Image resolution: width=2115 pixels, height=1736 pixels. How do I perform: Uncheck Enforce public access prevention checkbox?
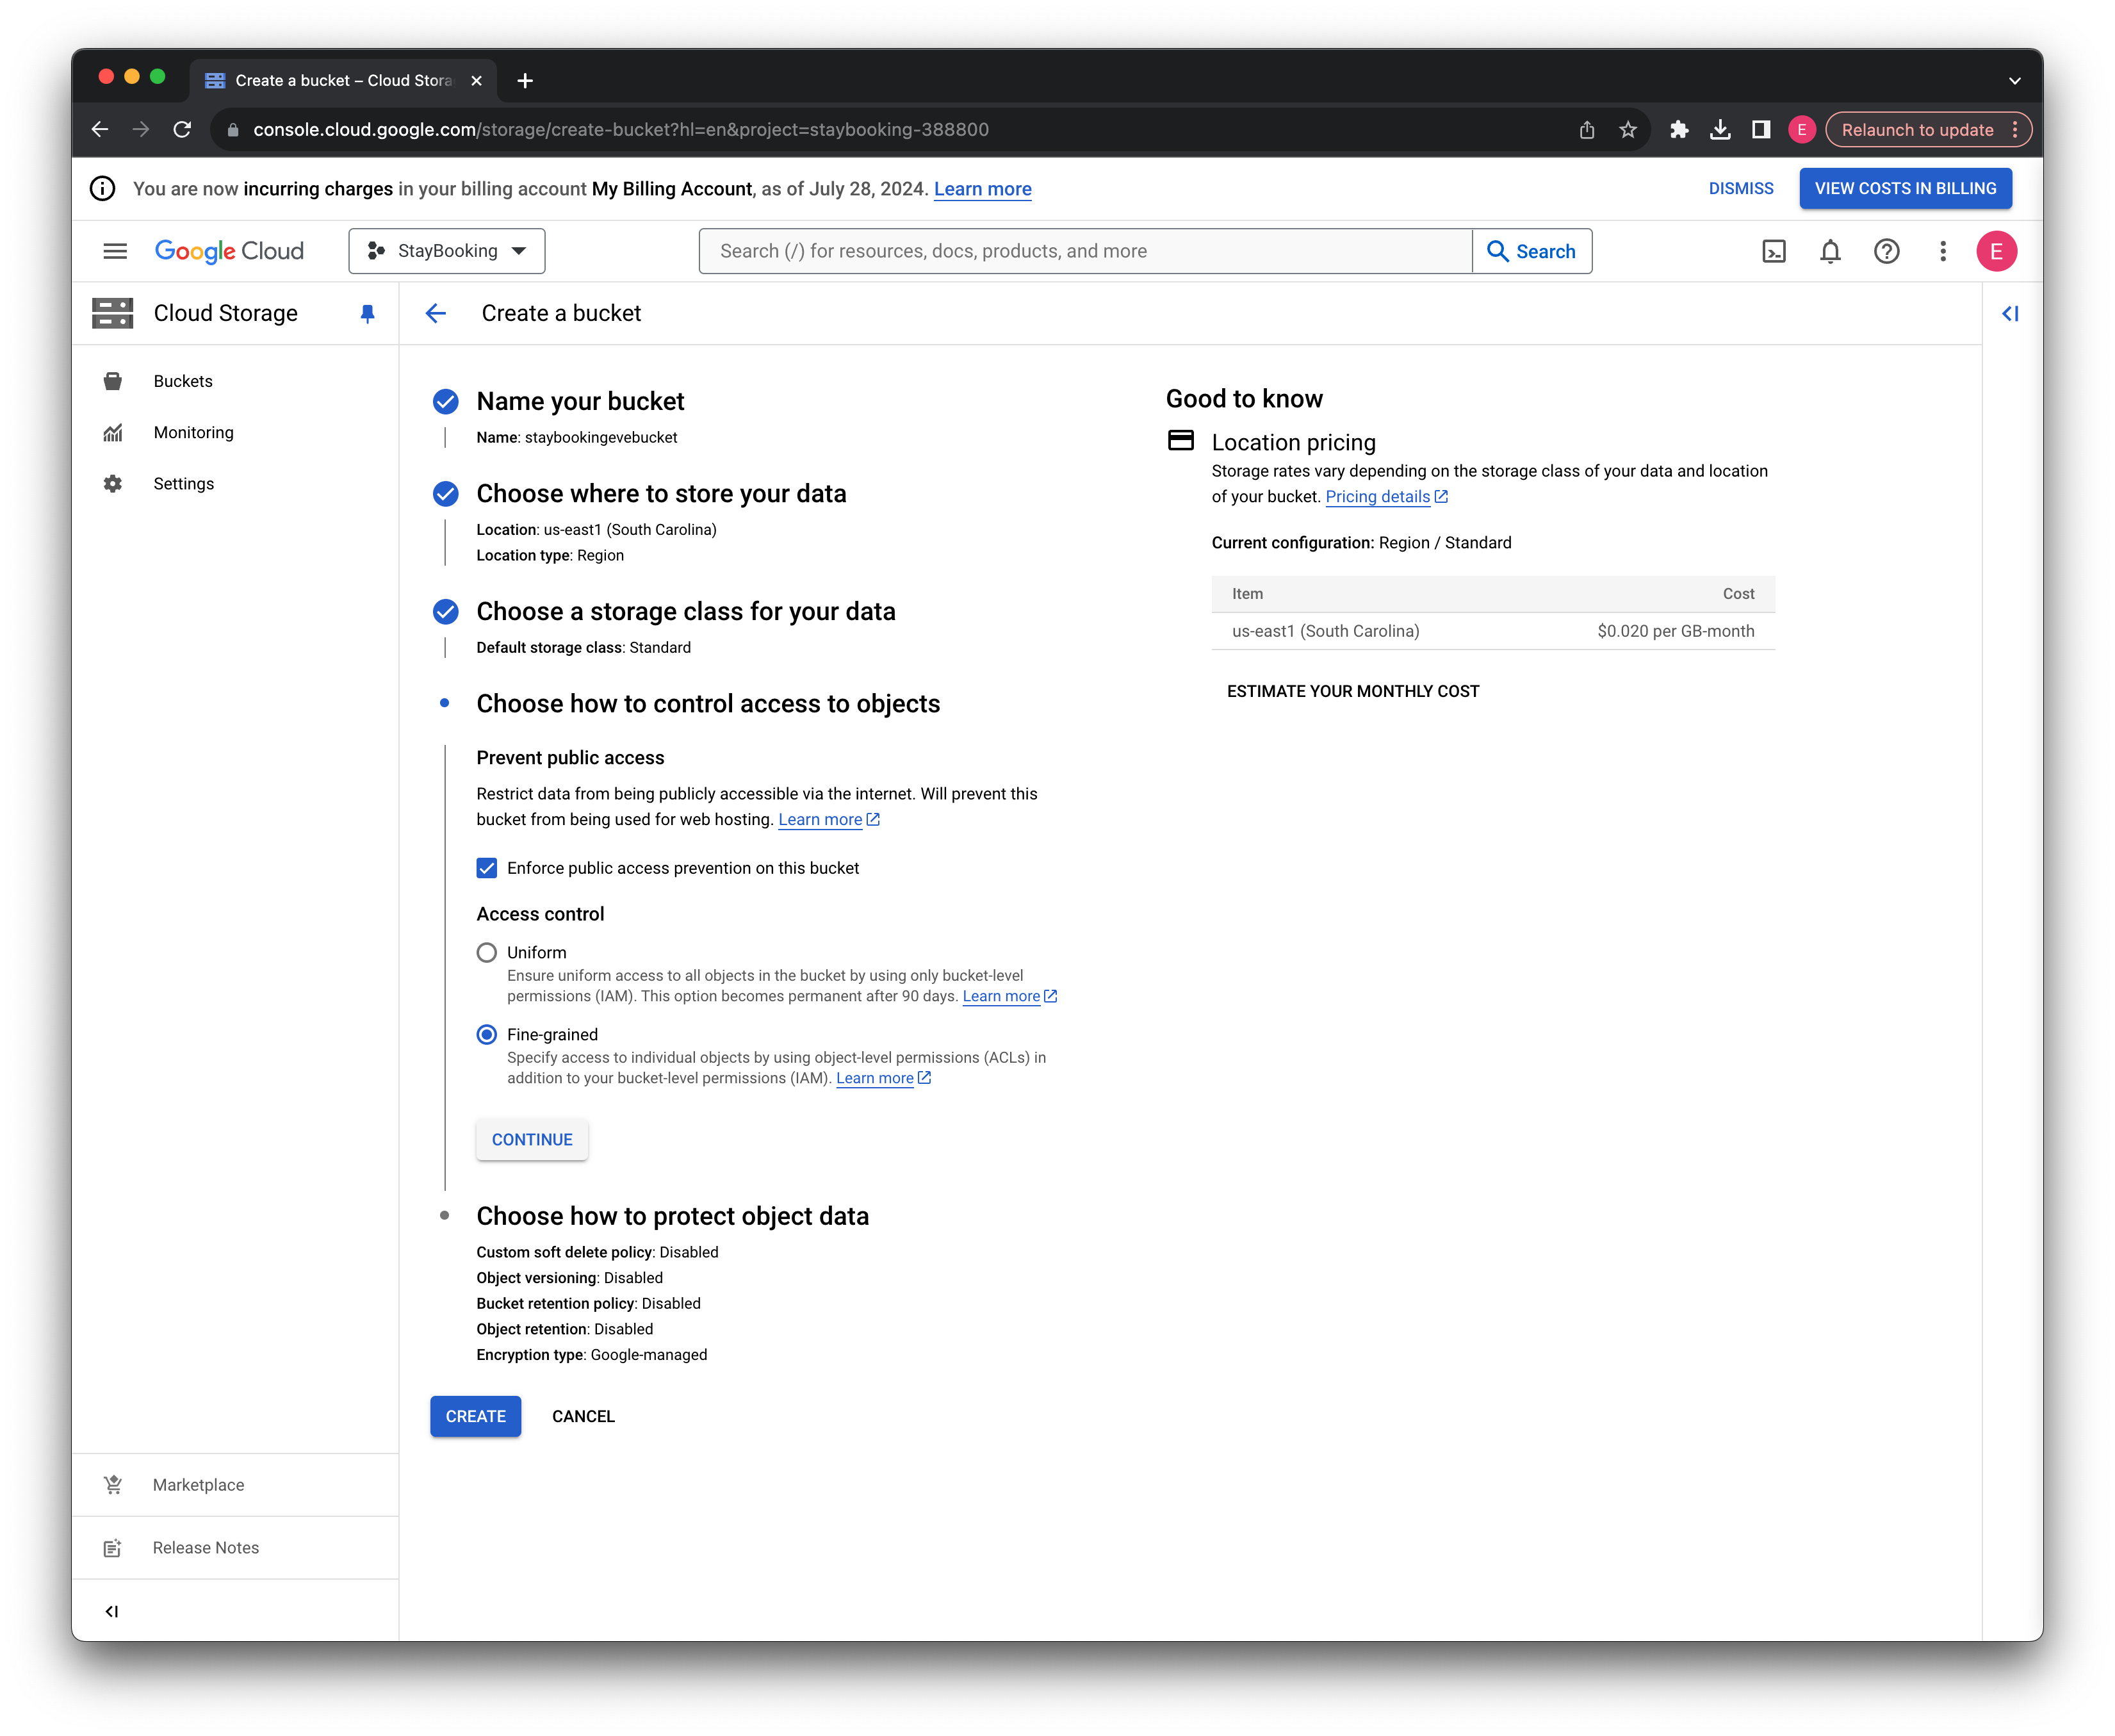(x=487, y=868)
